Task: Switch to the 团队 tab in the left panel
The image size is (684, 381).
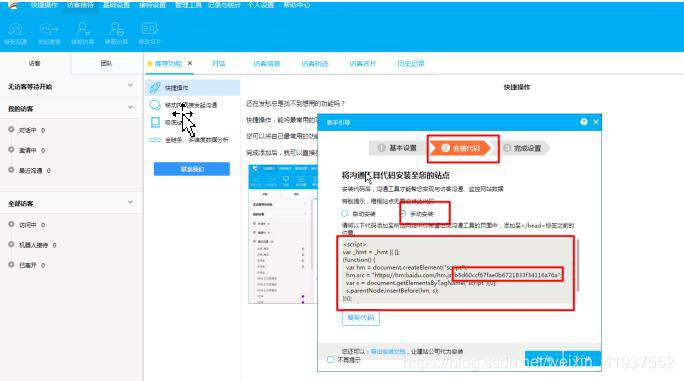Action: 106,63
